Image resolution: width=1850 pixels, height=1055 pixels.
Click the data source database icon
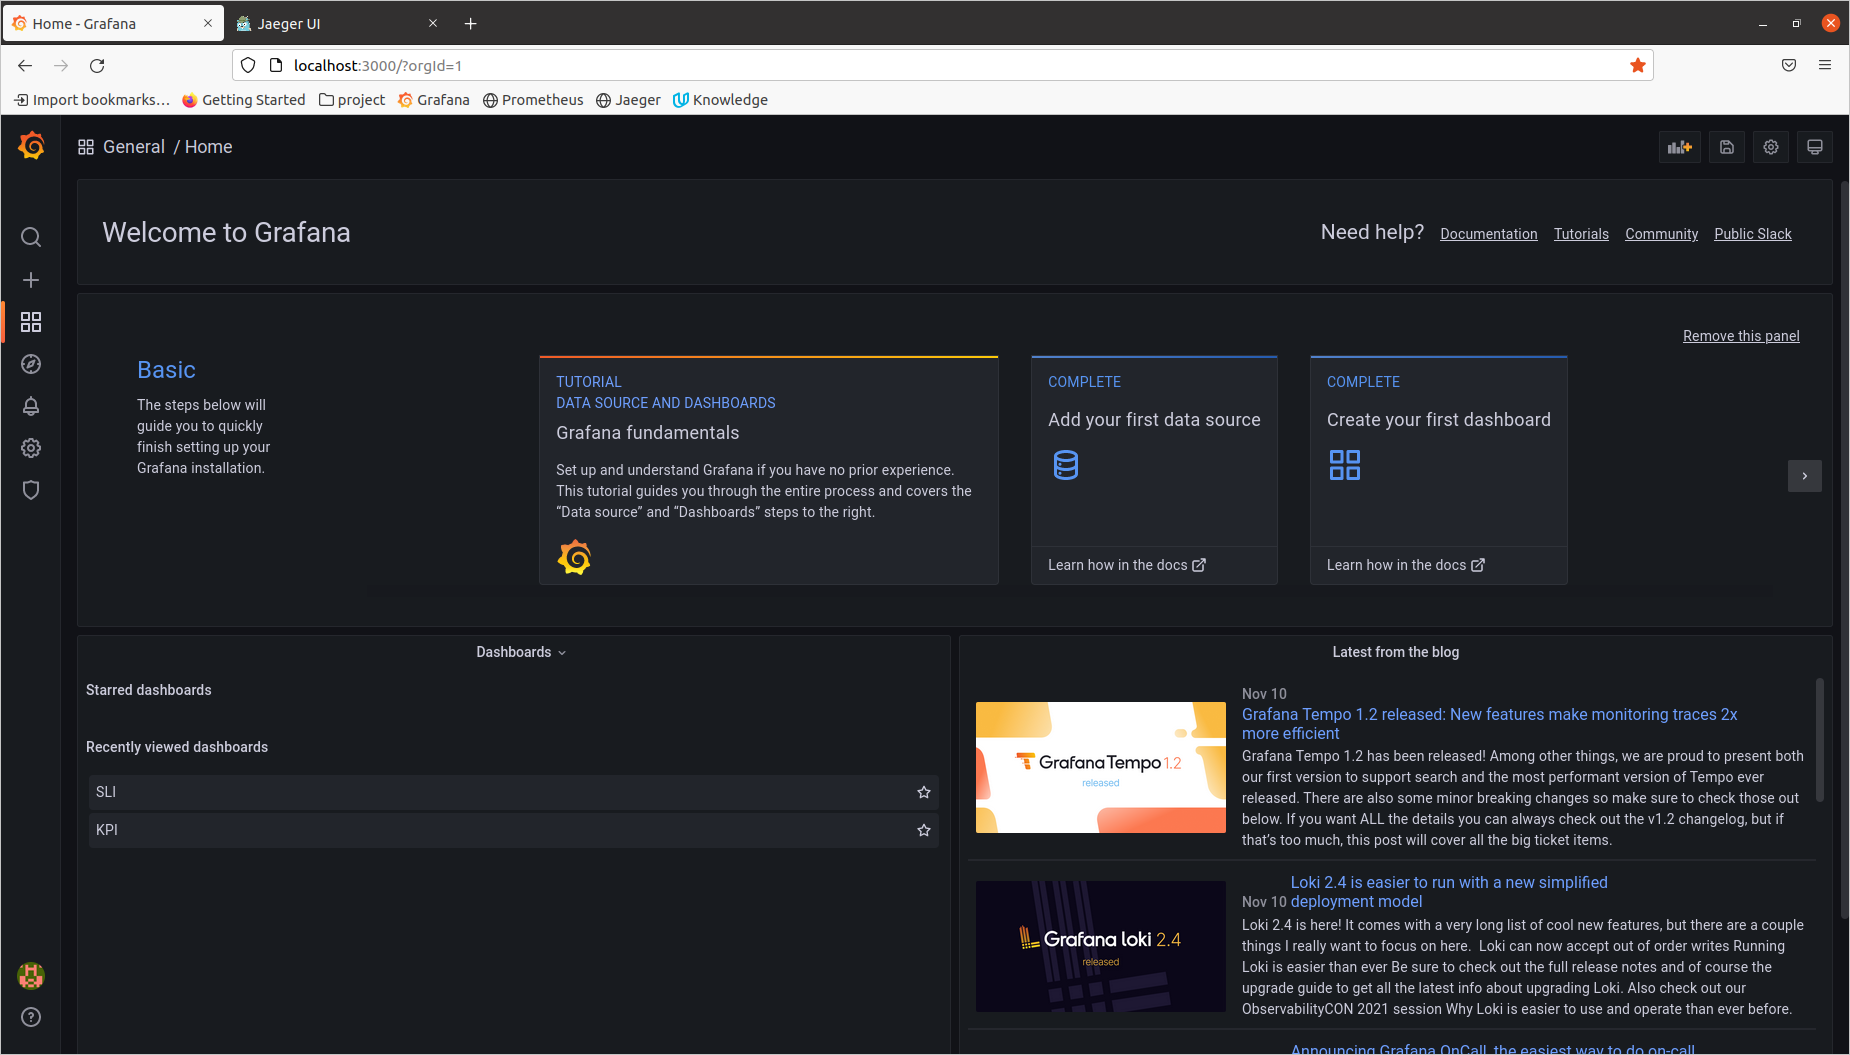click(1066, 465)
